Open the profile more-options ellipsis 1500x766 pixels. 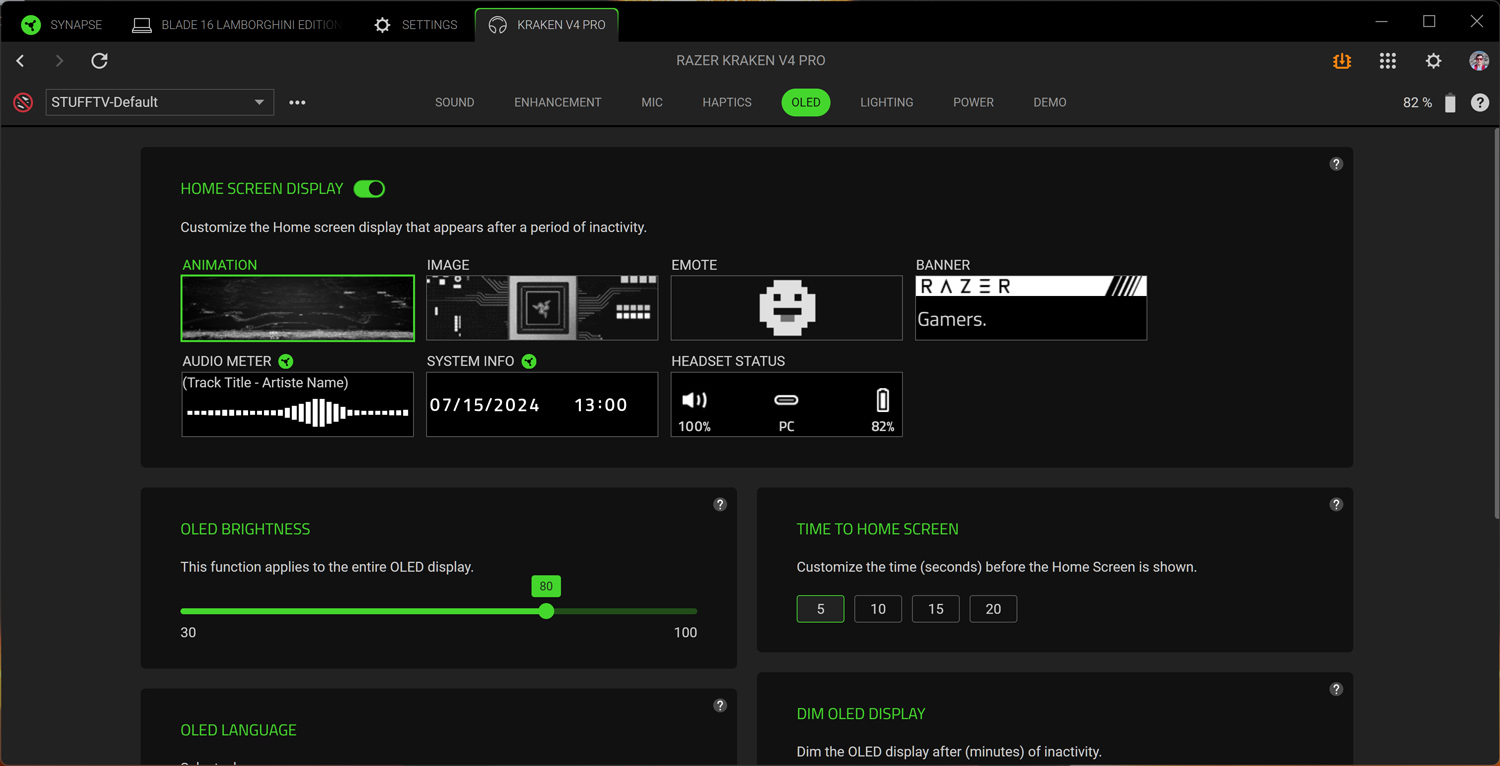(297, 102)
